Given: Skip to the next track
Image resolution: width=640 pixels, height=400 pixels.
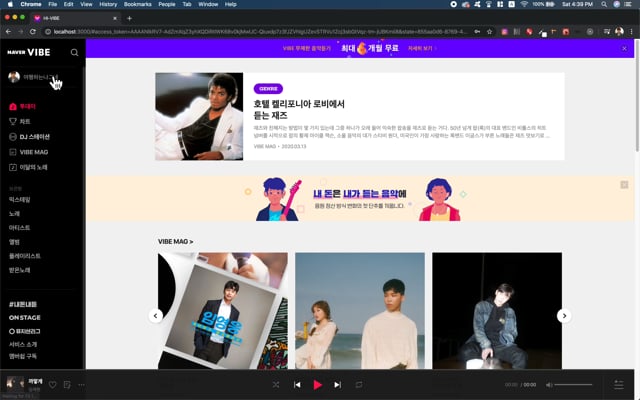Looking at the screenshot, I should pos(338,384).
